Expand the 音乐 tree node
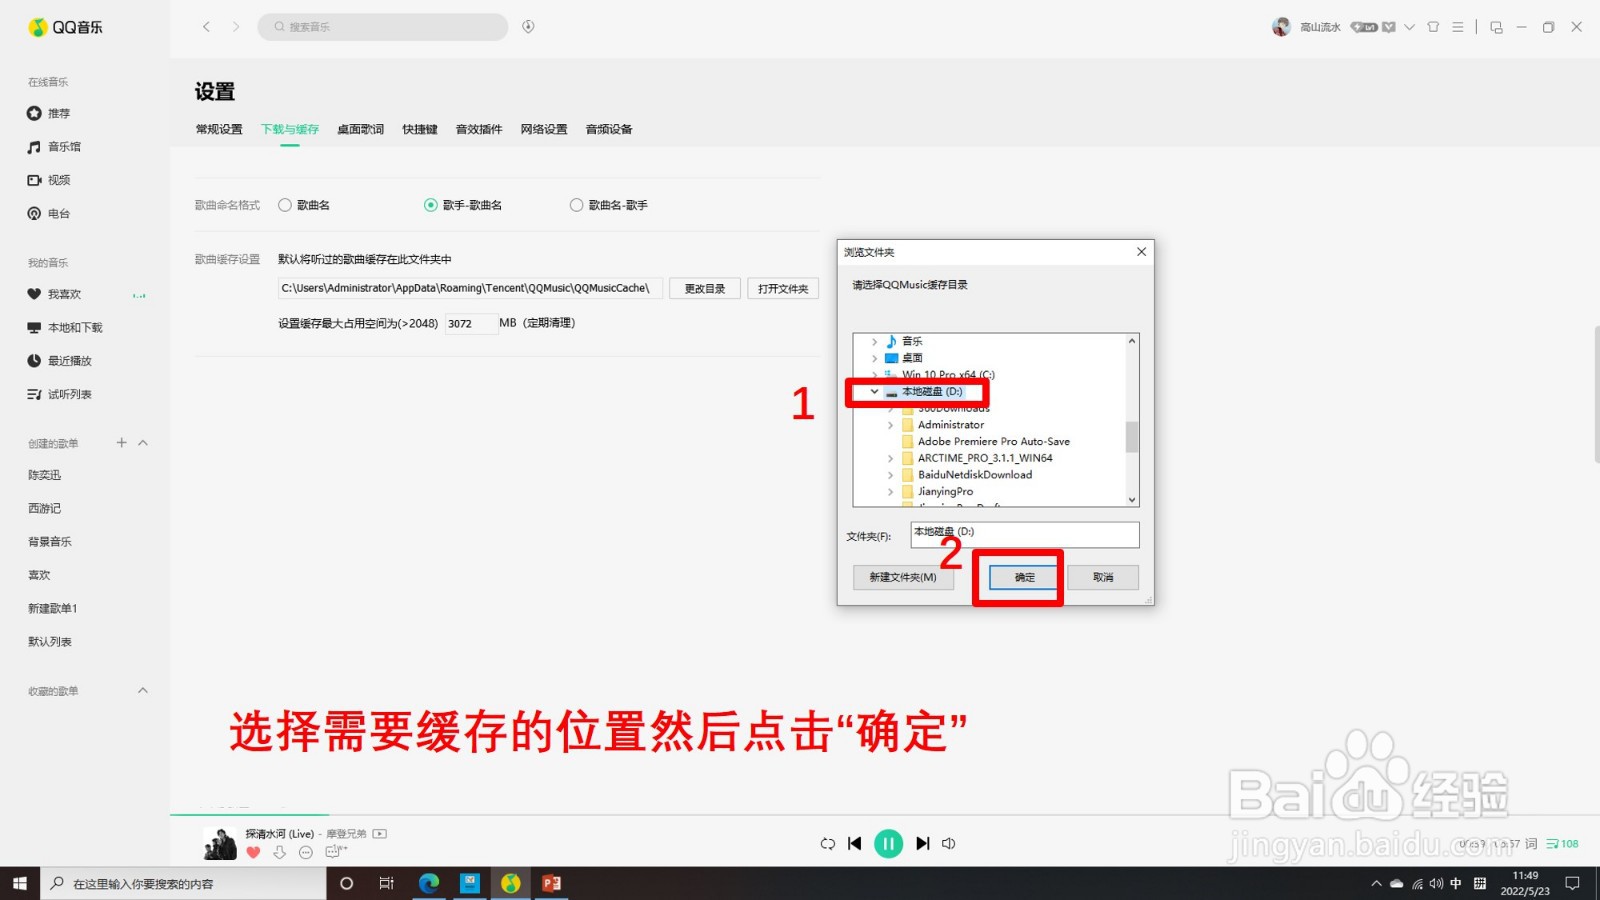The image size is (1600, 900). pyautogui.click(x=874, y=342)
